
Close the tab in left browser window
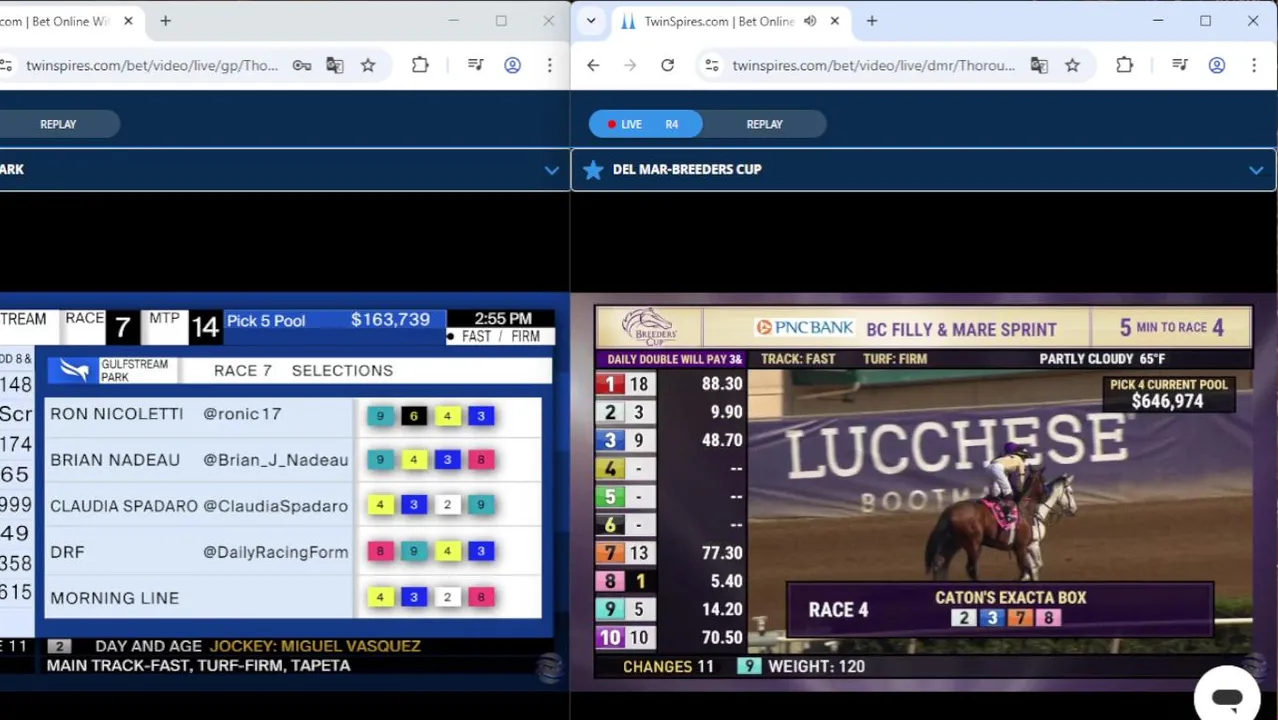(x=128, y=21)
